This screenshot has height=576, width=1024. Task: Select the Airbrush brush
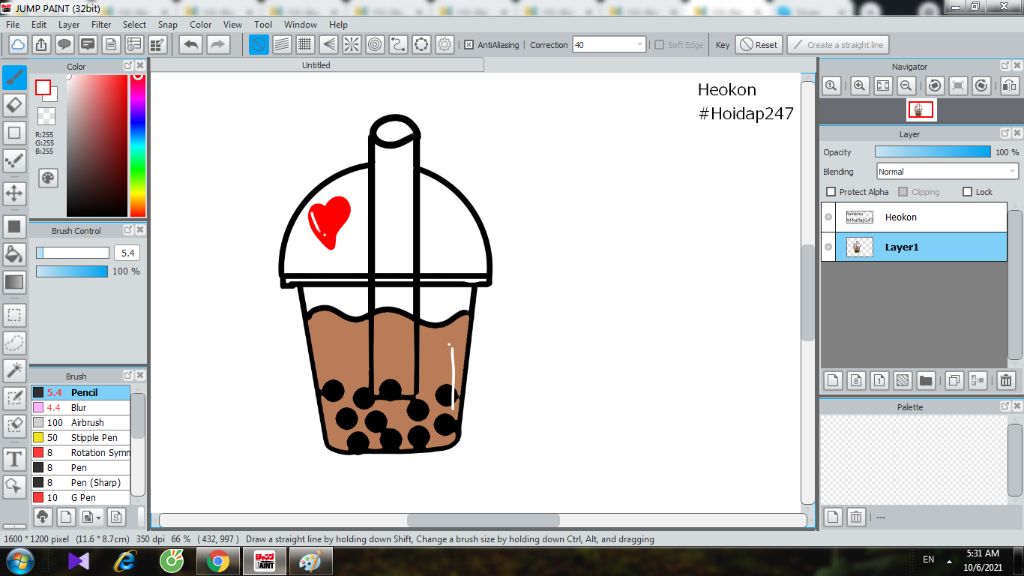pyautogui.click(x=81, y=423)
